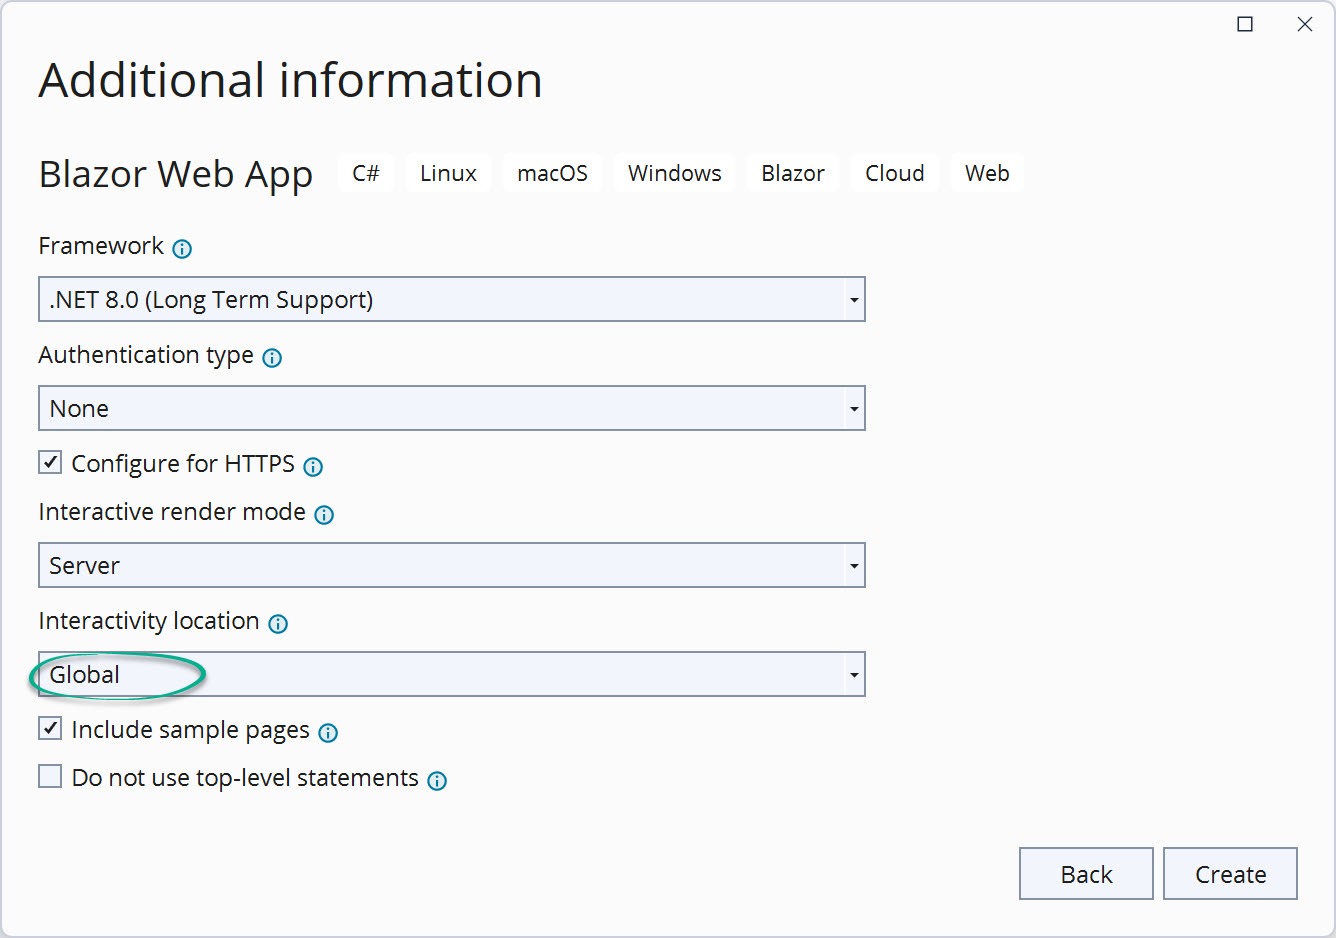Enable Do not use top-level statements
1336x938 pixels.
[50, 776]
